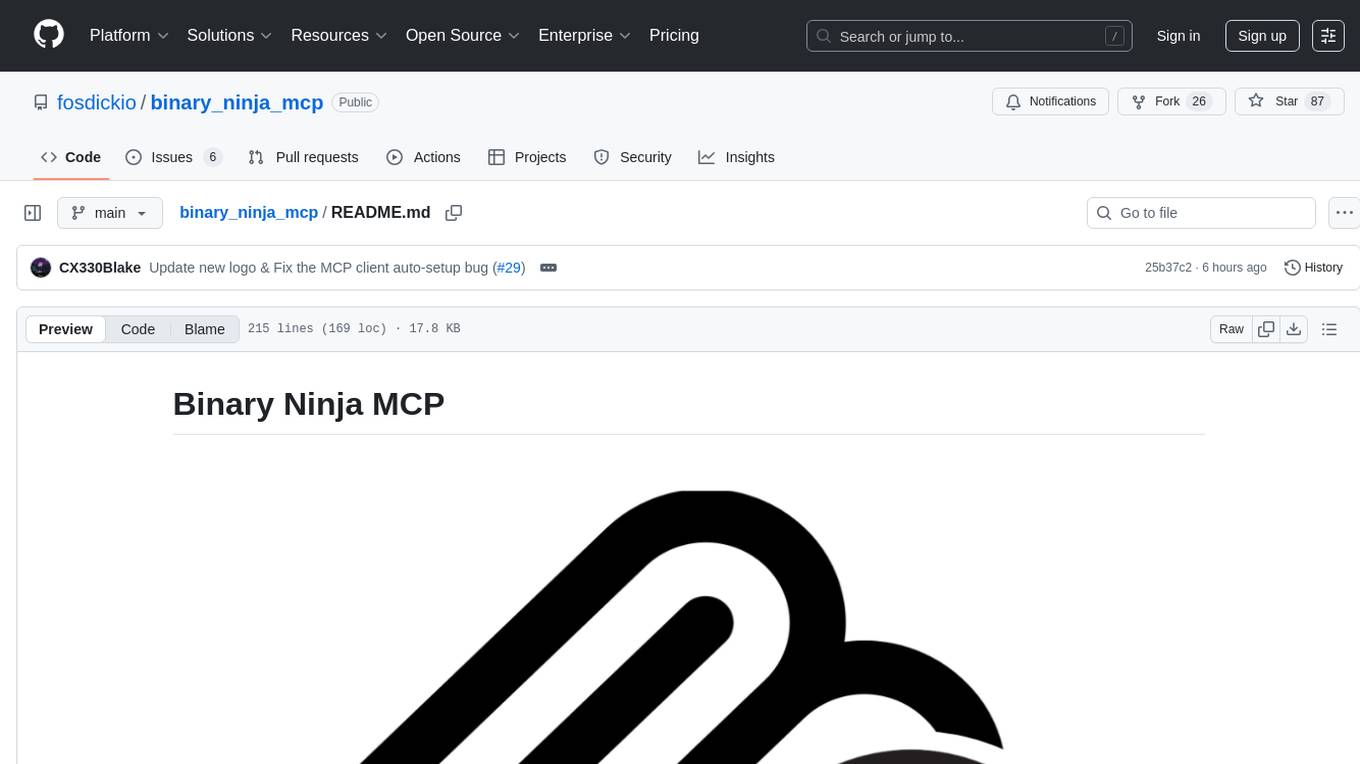
Task: View CX330Blake's avatar profile
Action: tap(41, 268)
